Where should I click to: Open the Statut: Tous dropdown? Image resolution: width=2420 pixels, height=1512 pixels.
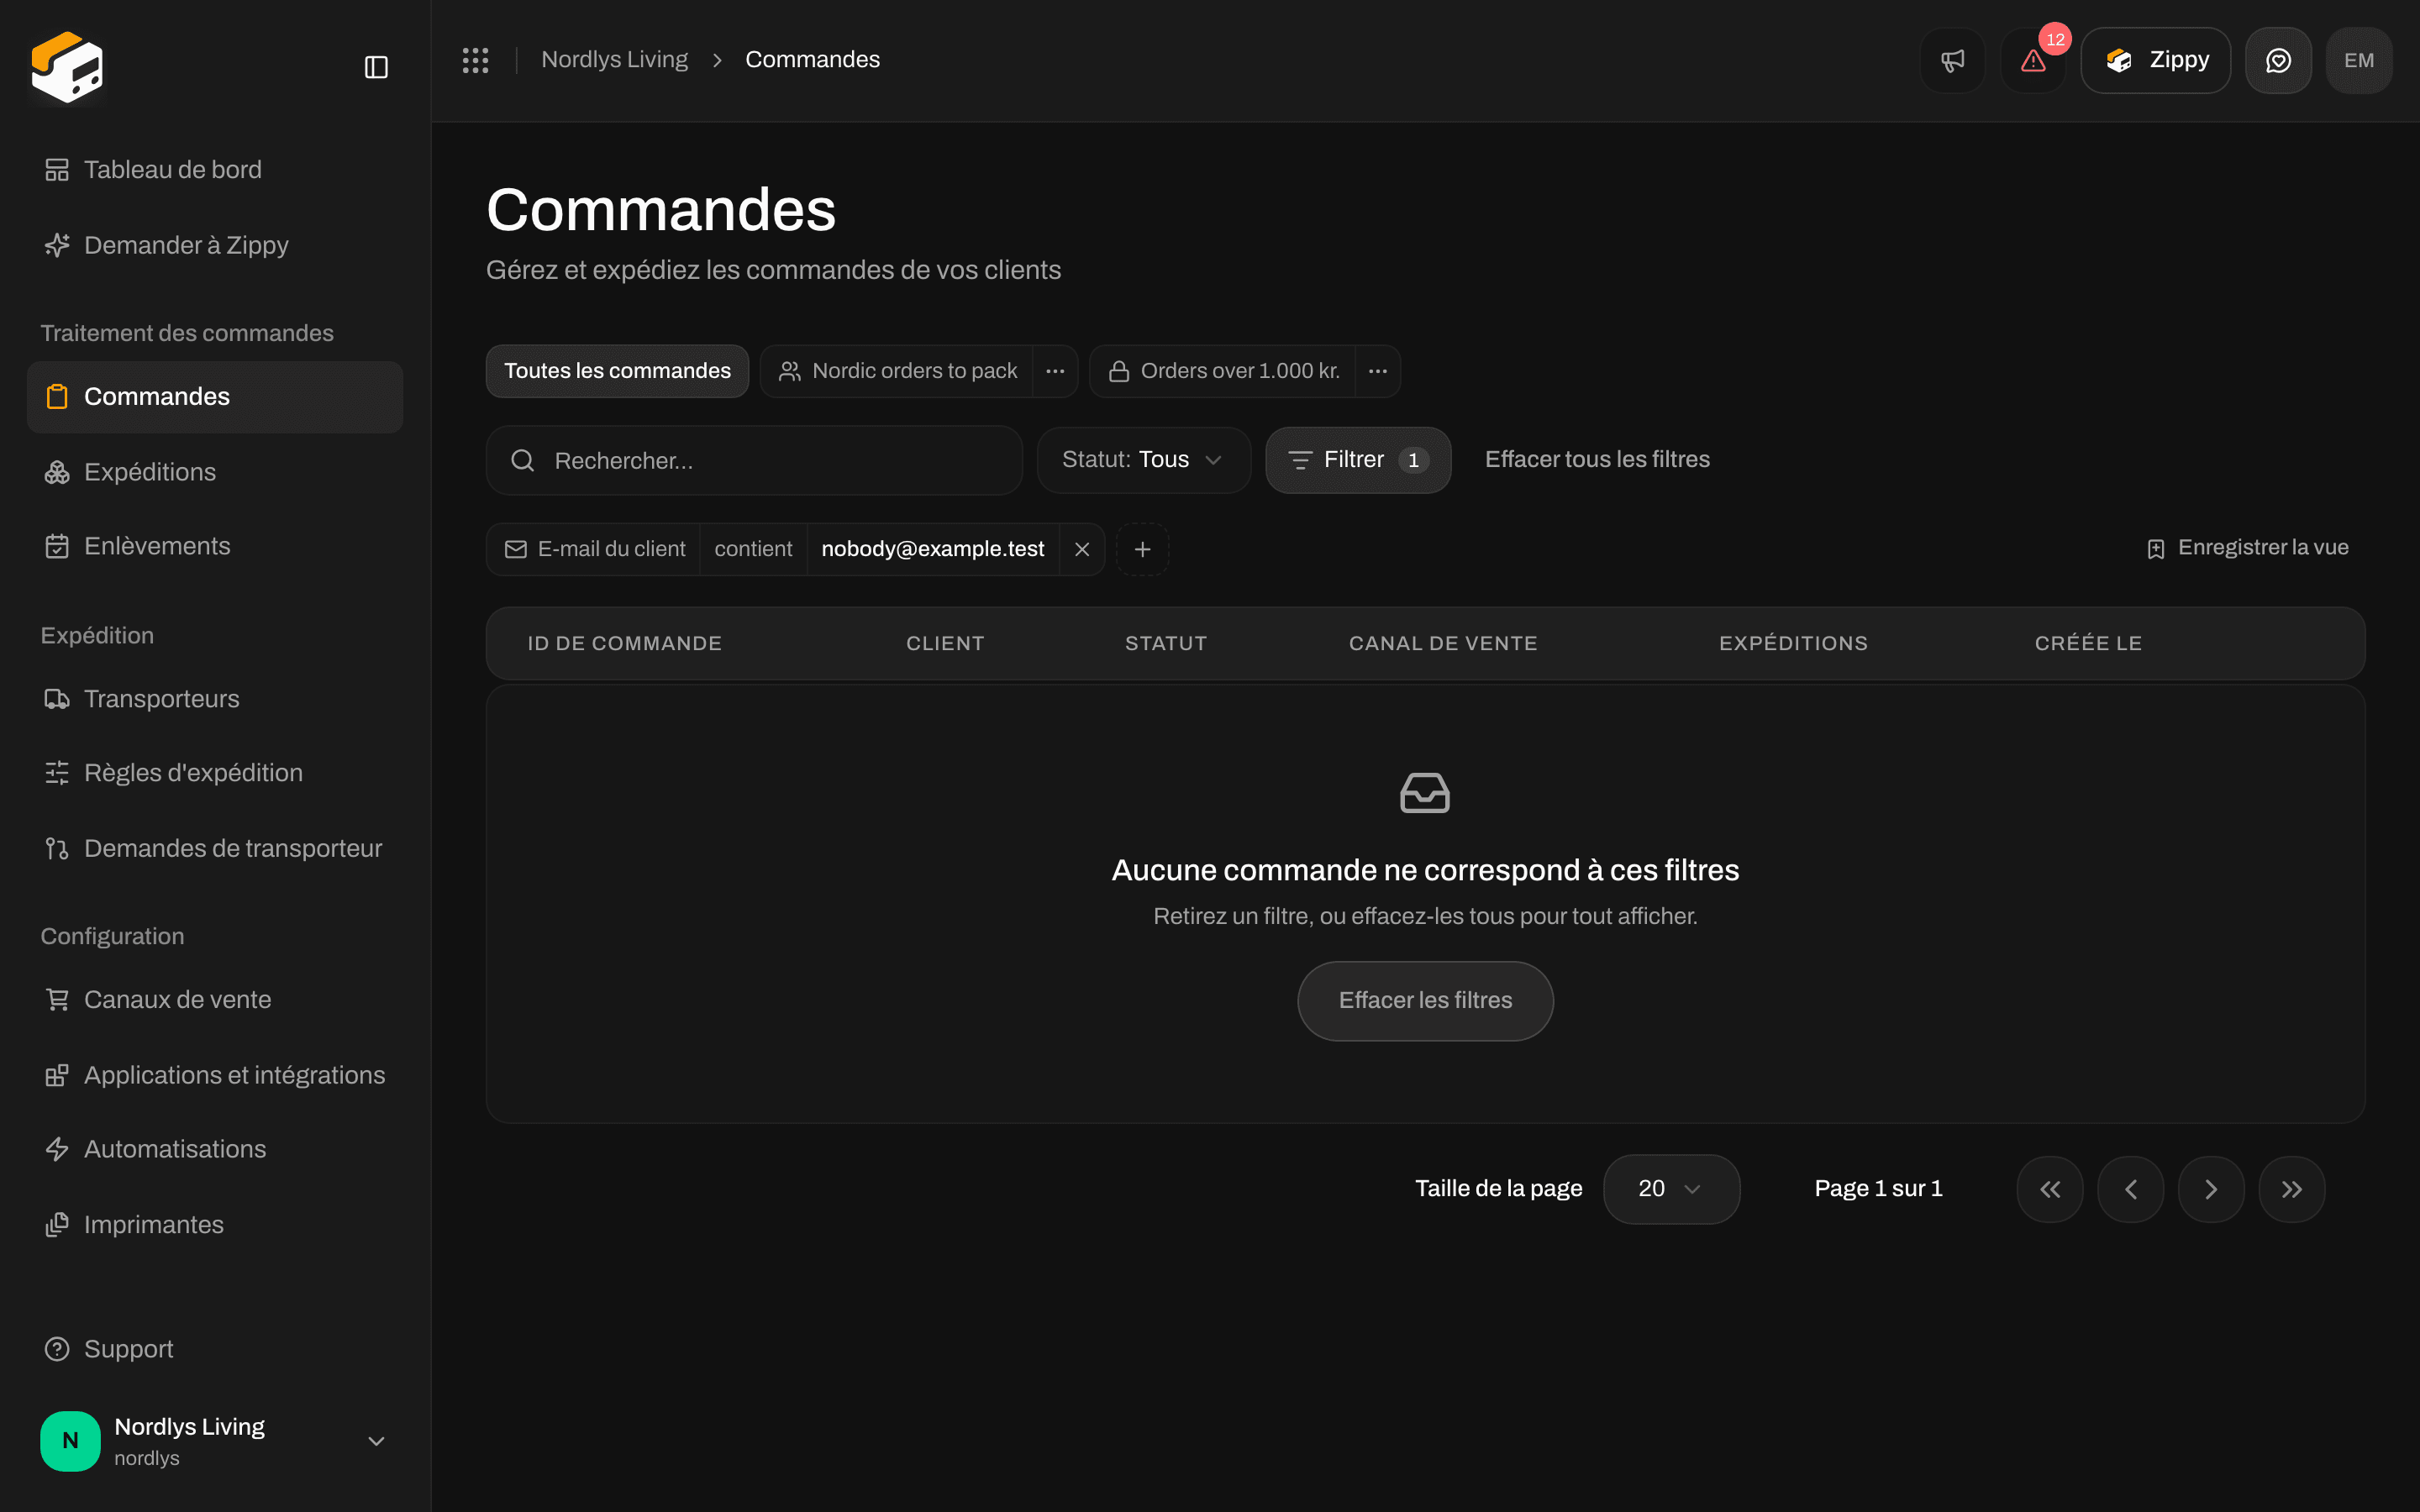pos(1144,460)
